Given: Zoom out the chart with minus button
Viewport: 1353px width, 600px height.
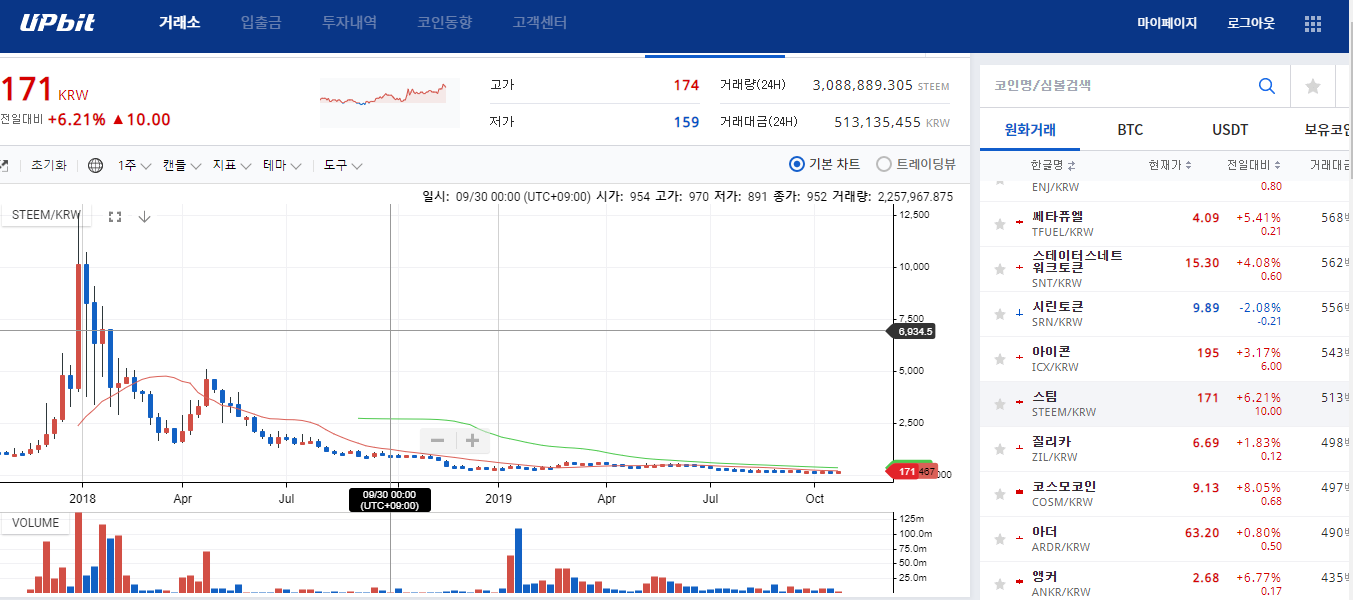Looking at the screenshot, I should tap(437, 440).
